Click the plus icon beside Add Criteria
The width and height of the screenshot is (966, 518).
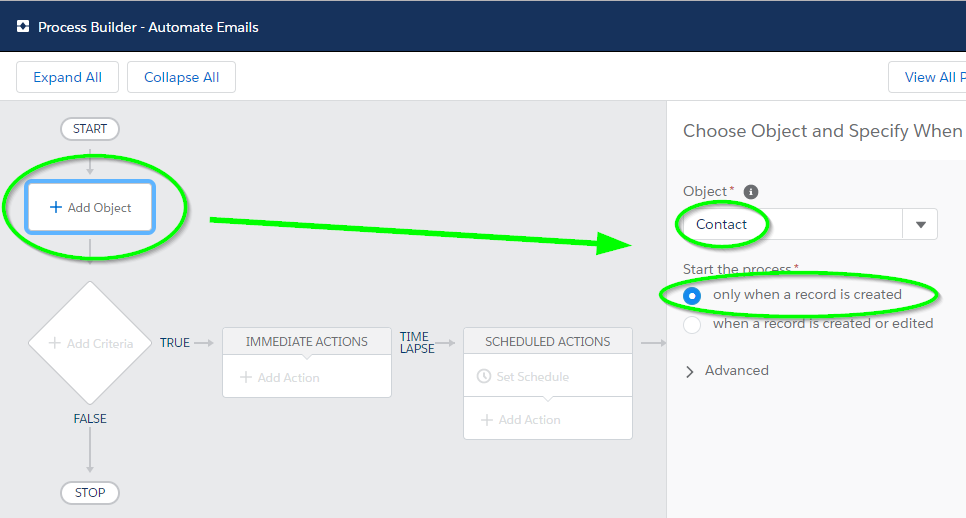pos(54,343)
